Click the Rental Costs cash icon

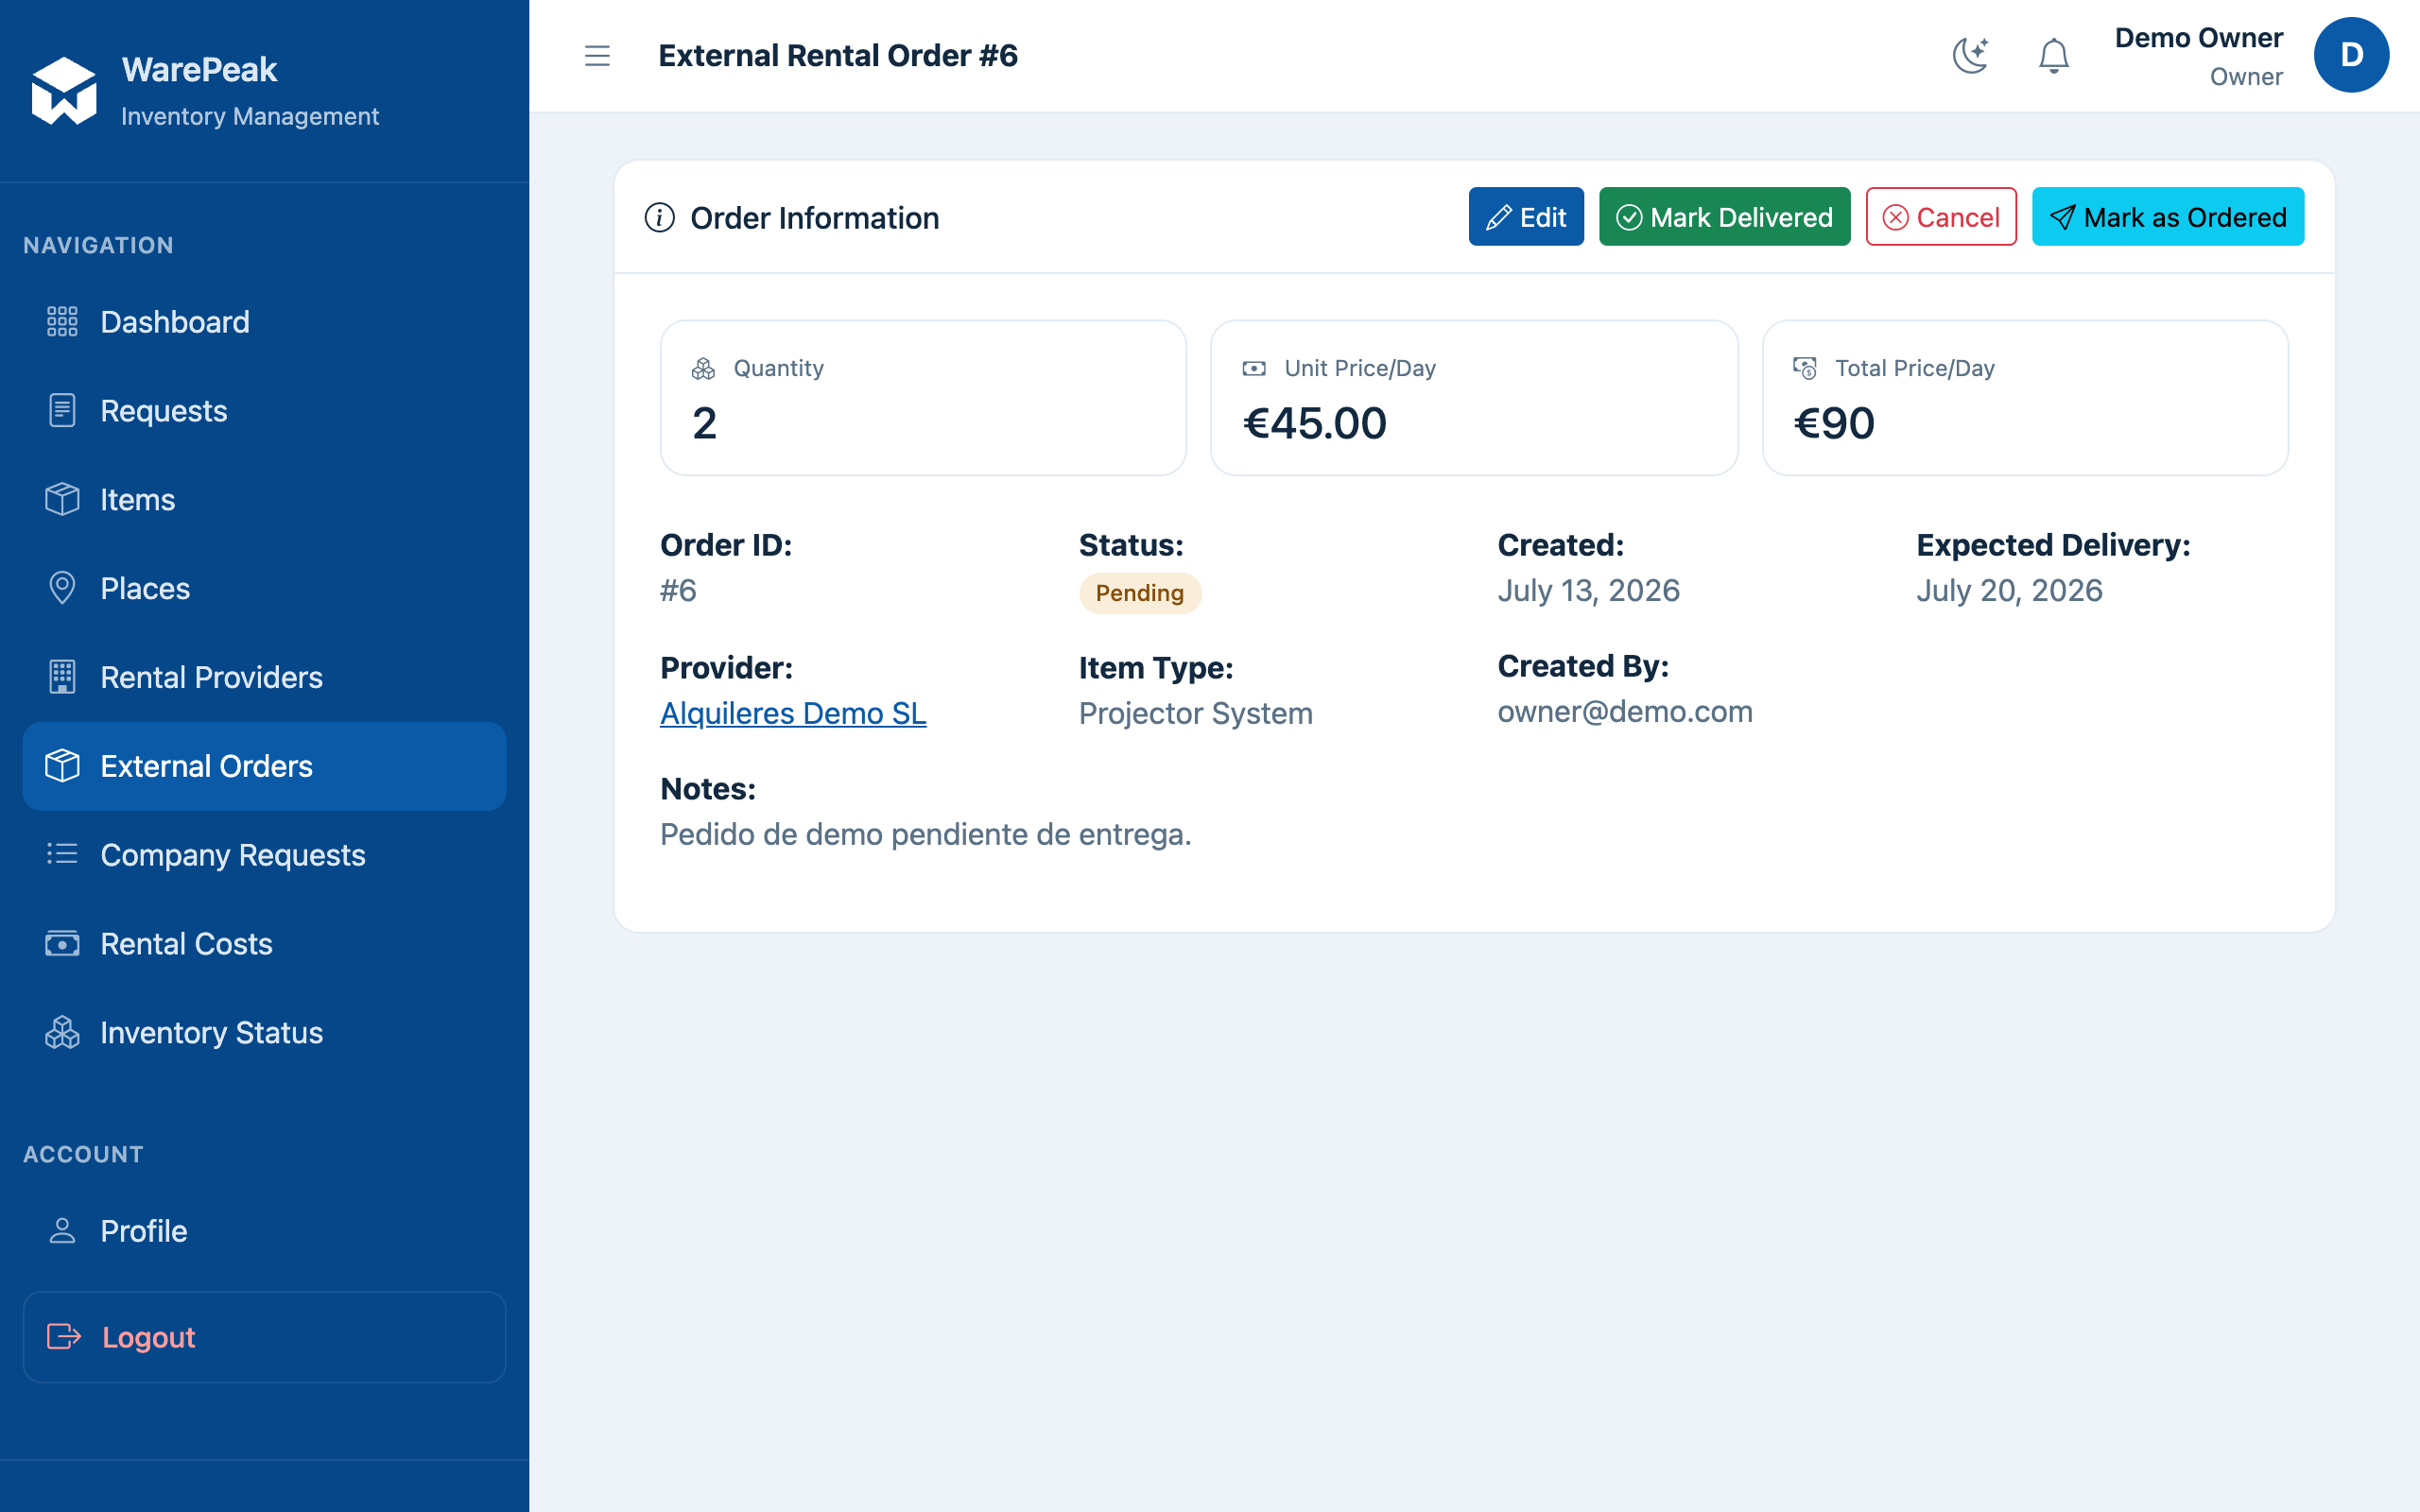(62, 944)
